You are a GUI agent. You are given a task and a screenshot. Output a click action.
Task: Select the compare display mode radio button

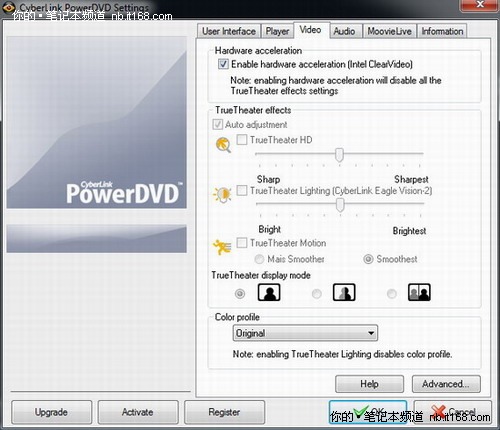click(392, 294)
